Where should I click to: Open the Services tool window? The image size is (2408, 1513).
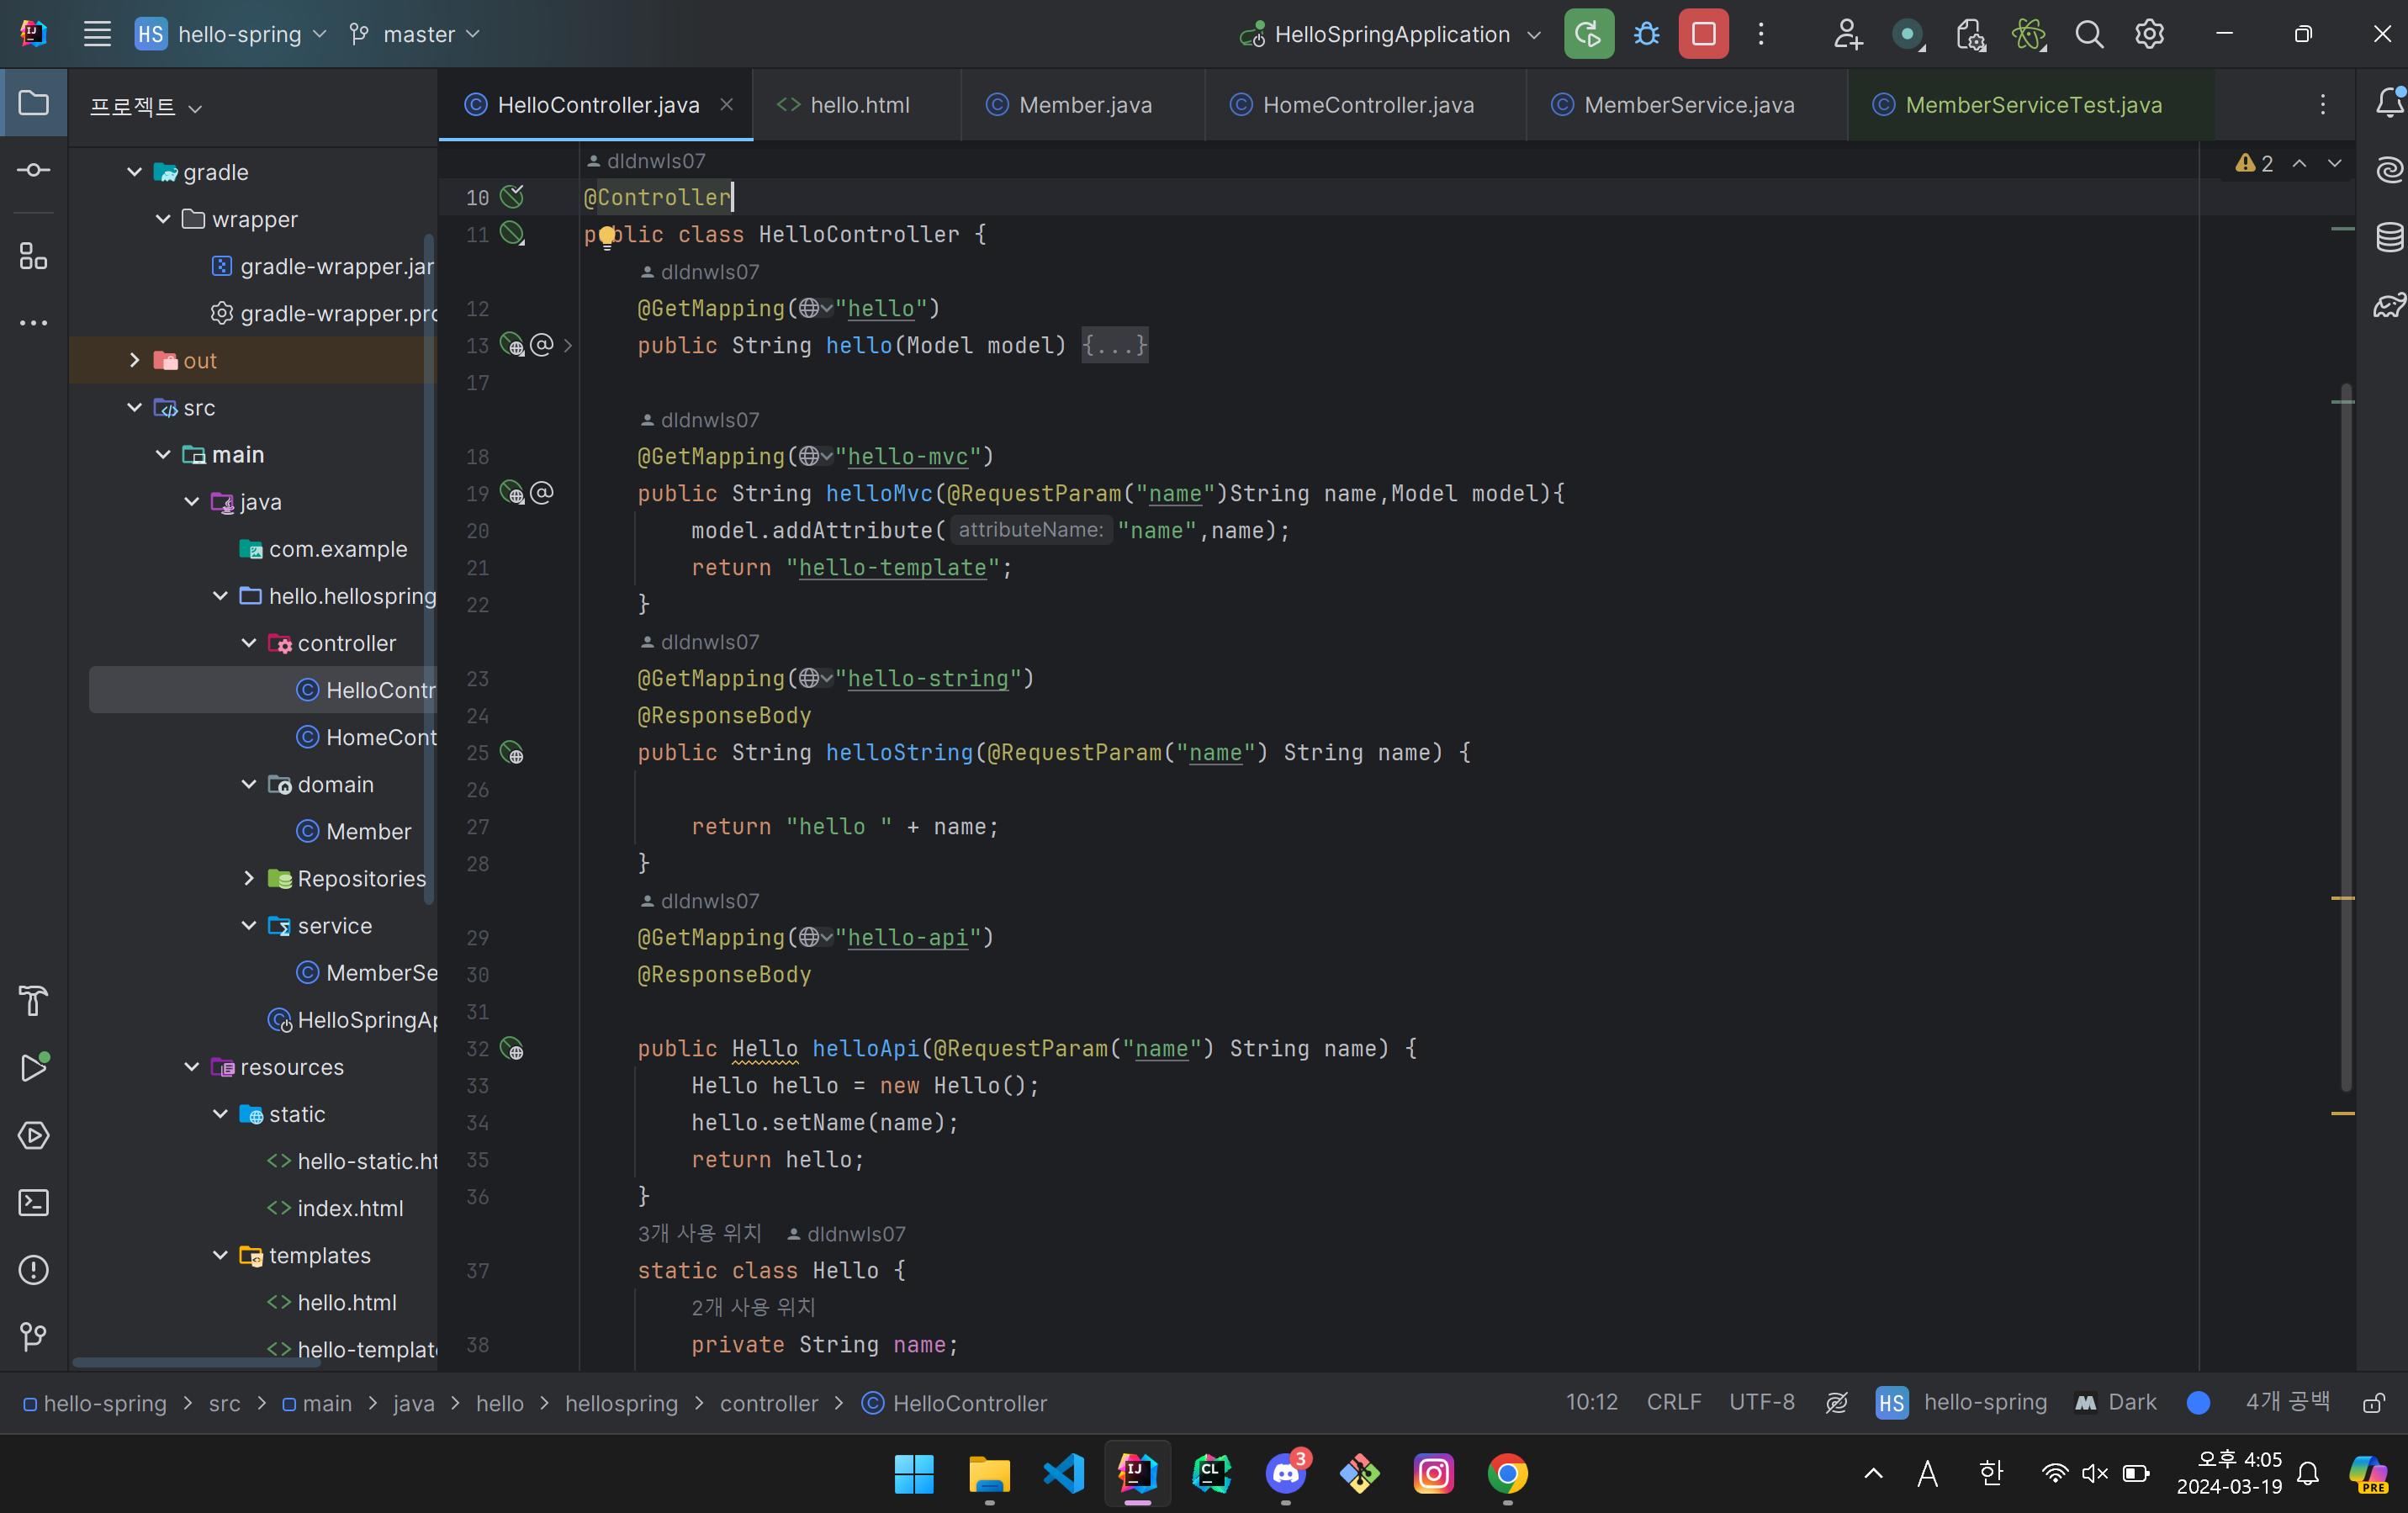coord(34,1135)
